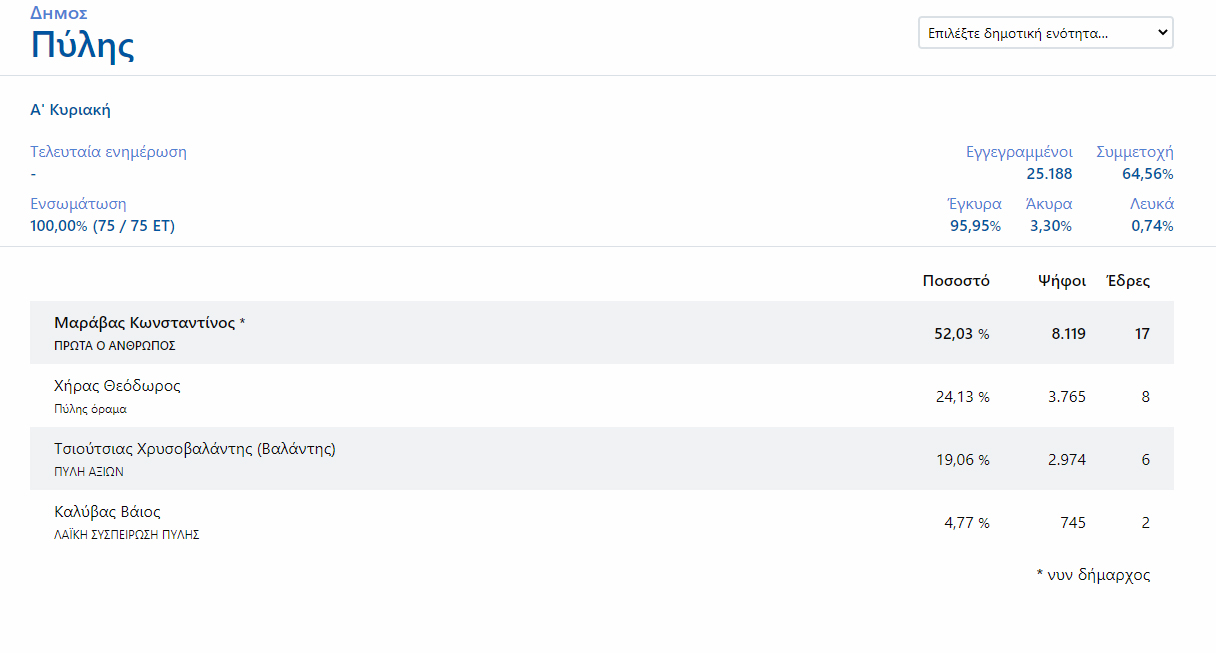Click the ΠΡΩΤΑ Ο ΑΝΘΡΩΠΟΣ party name
The image size is (1216, 653).
click(115, 346)
